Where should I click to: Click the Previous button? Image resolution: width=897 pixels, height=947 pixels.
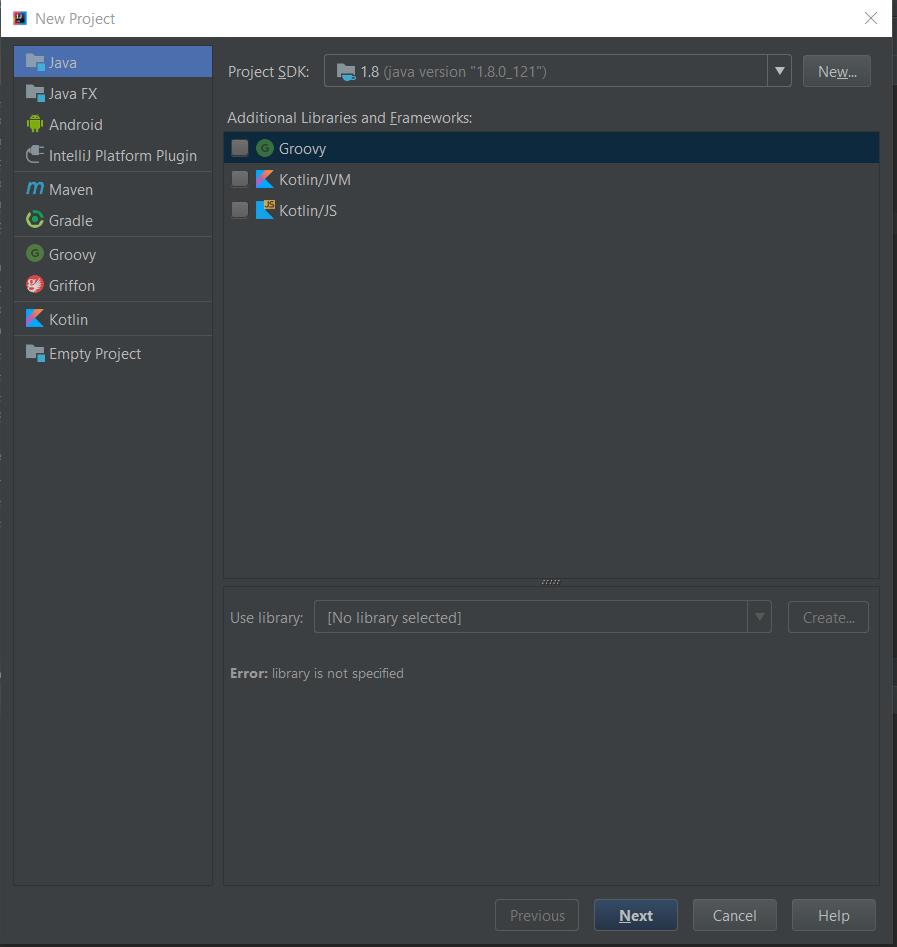click(x=537, y=915)
